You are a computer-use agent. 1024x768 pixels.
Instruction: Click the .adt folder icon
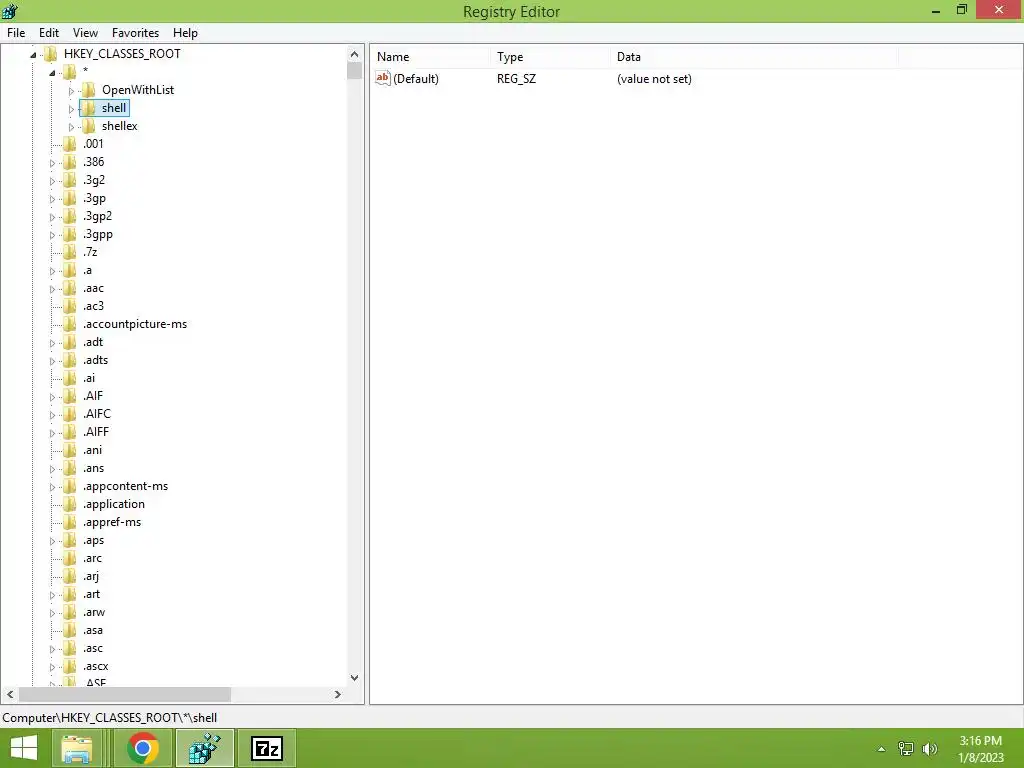pos(69,342)
